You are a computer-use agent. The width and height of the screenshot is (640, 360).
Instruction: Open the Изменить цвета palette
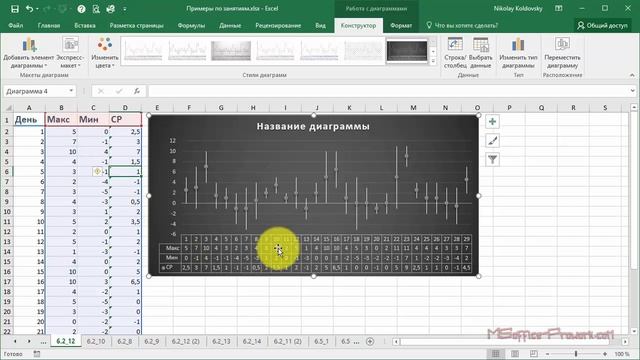[104, 53]
